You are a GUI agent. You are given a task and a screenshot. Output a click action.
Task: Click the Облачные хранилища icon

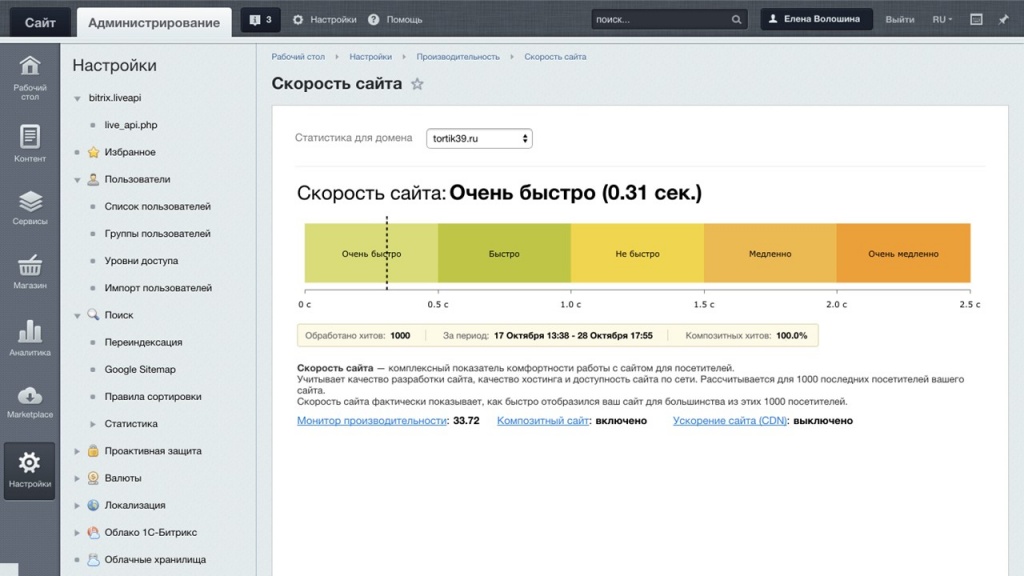point(93,560)
